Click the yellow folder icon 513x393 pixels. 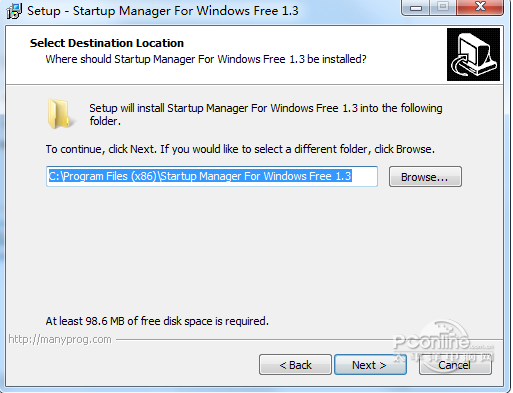pyautogui.click(x=60, y=113)
